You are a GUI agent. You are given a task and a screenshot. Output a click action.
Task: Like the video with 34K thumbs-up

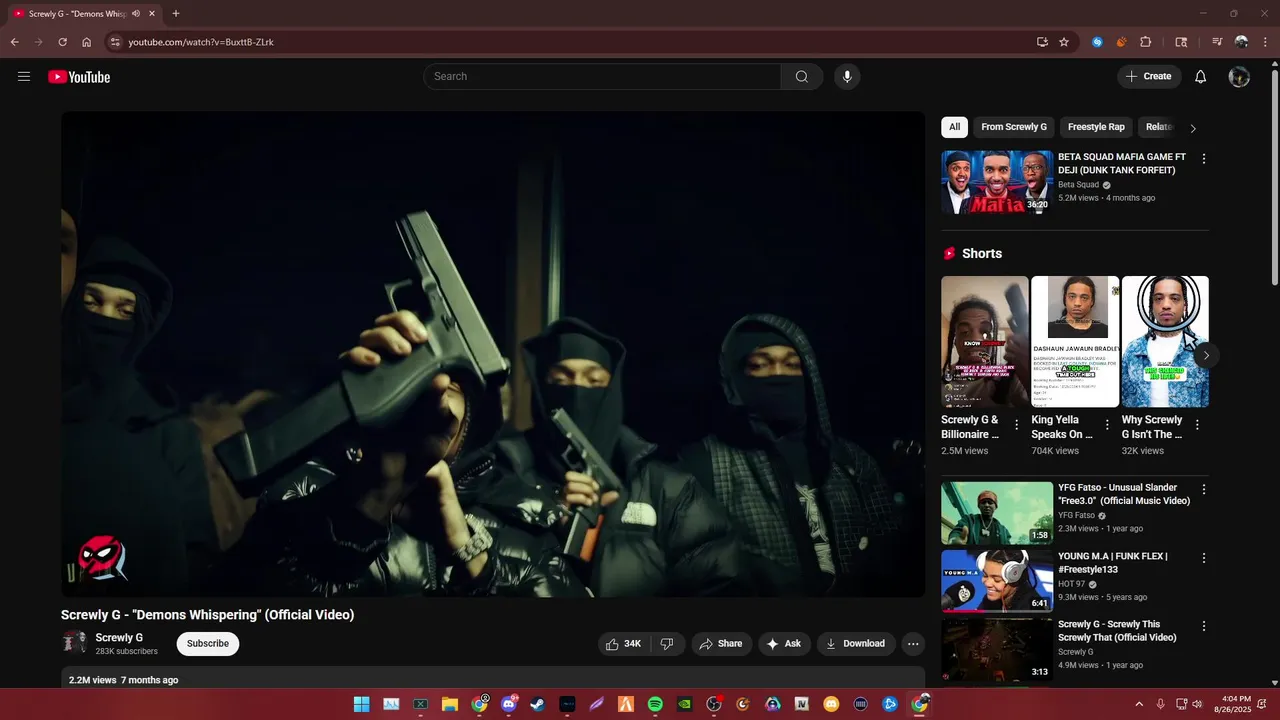pyautogui.click(x=623, y=644)
